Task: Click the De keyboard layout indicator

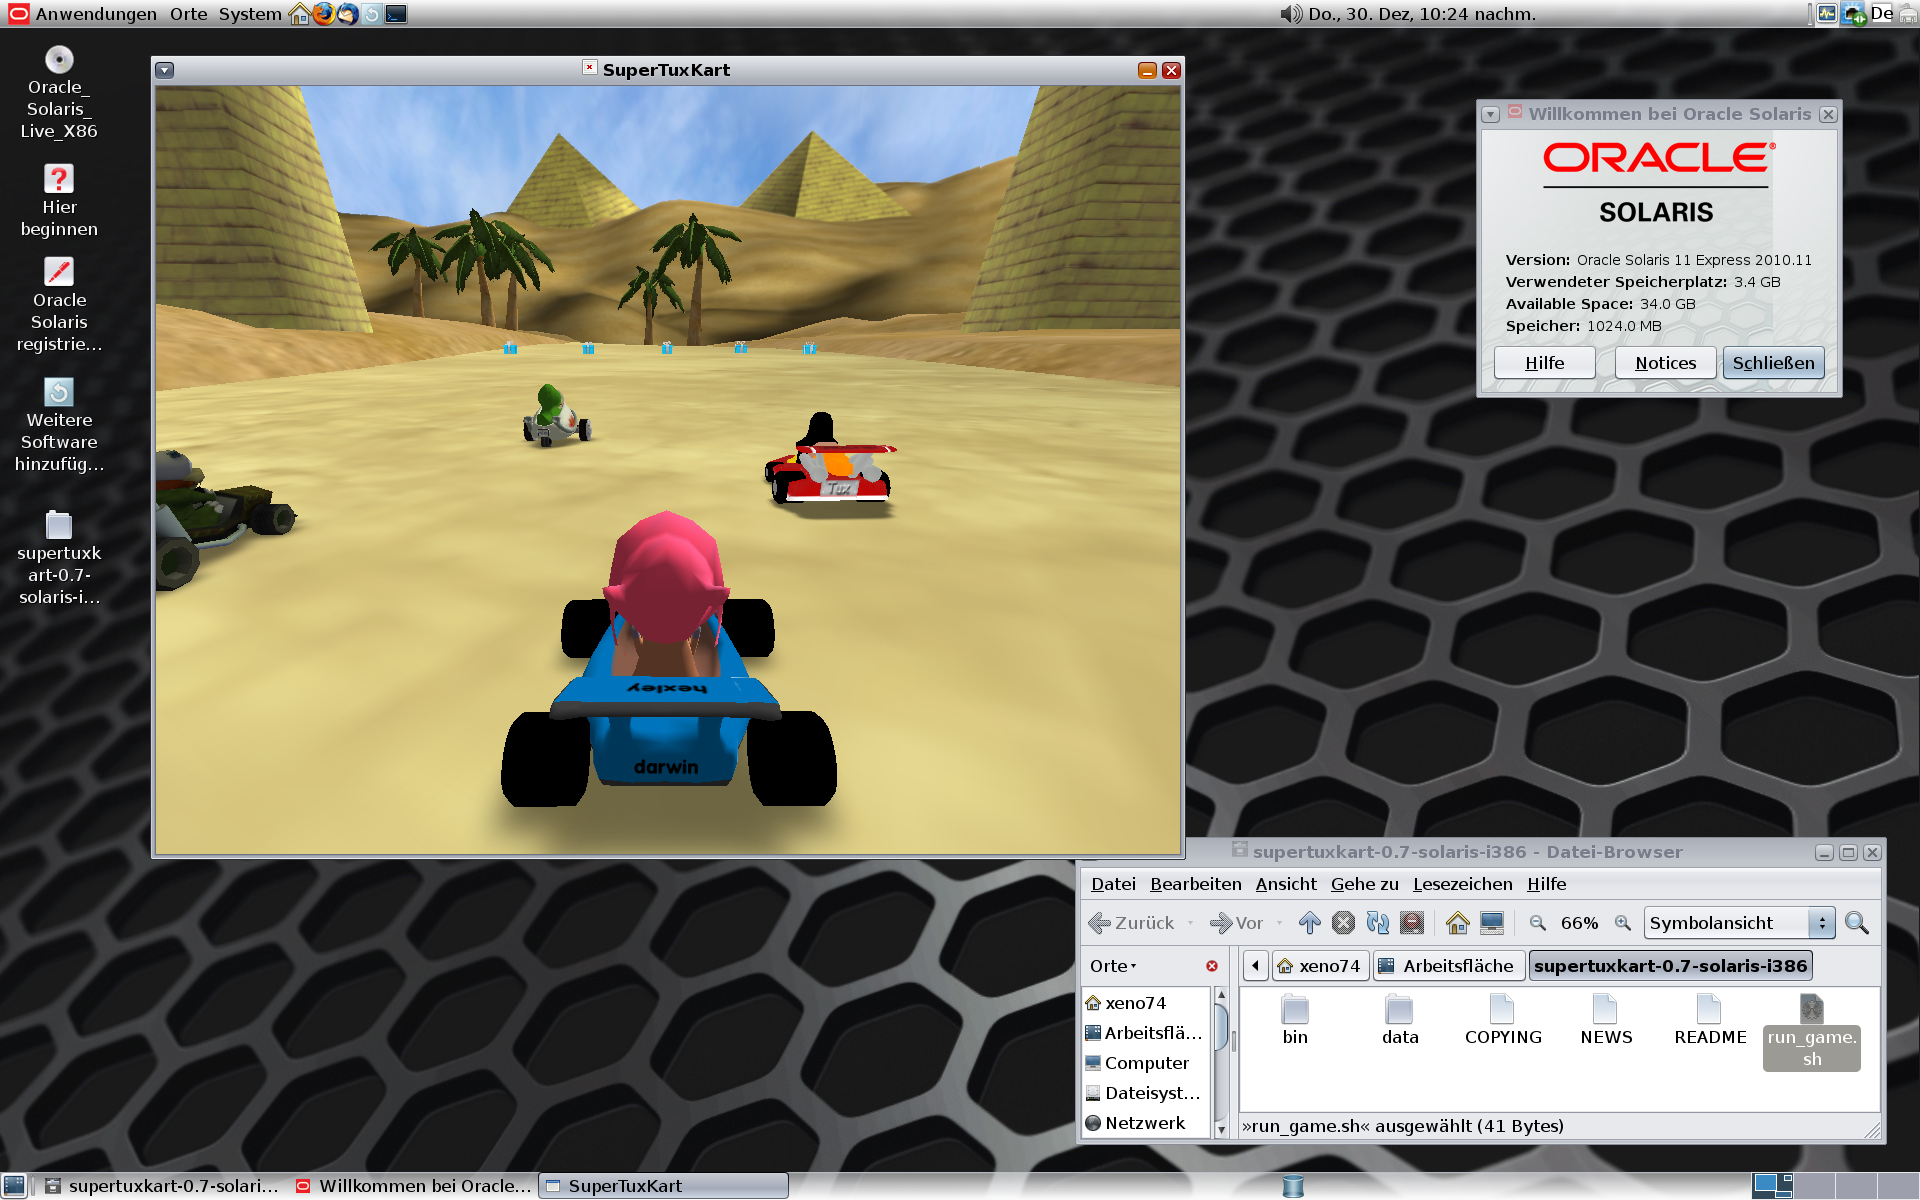Action: [1881, 14]
